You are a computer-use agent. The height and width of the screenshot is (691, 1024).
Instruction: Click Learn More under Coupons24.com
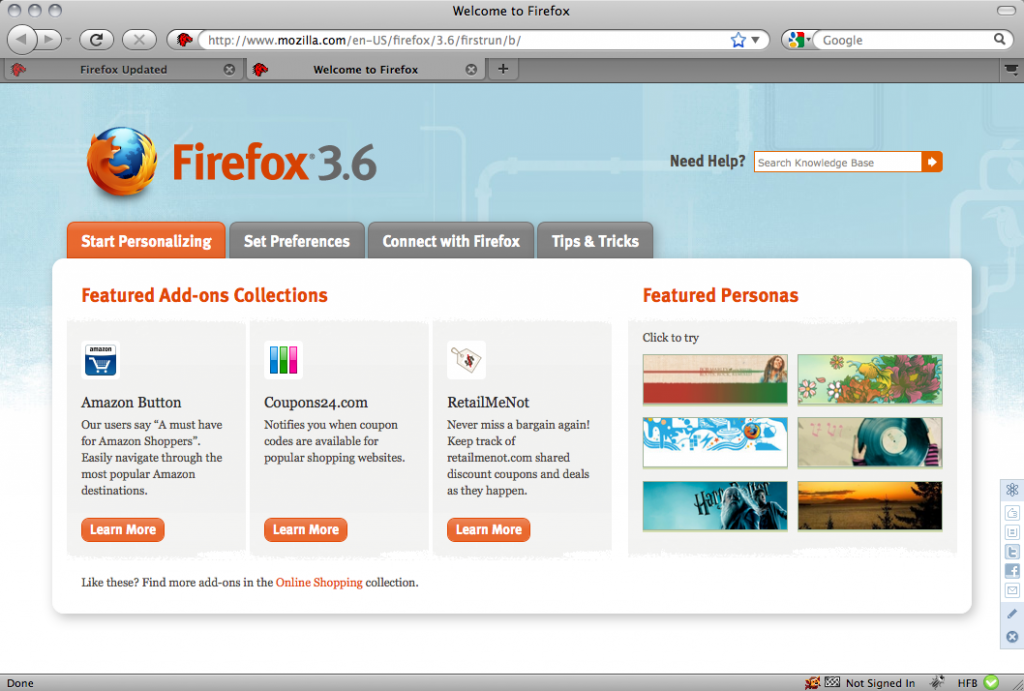click(306, 530)
